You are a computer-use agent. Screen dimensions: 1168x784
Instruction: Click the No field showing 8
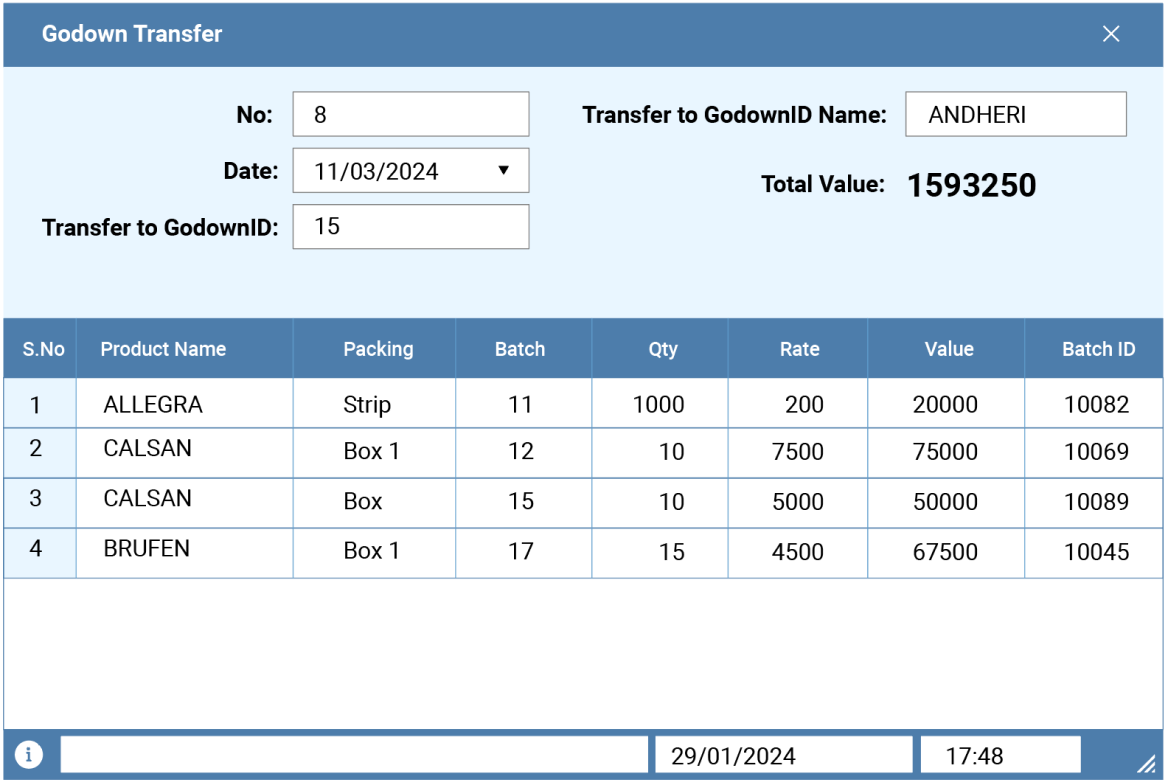410,113
